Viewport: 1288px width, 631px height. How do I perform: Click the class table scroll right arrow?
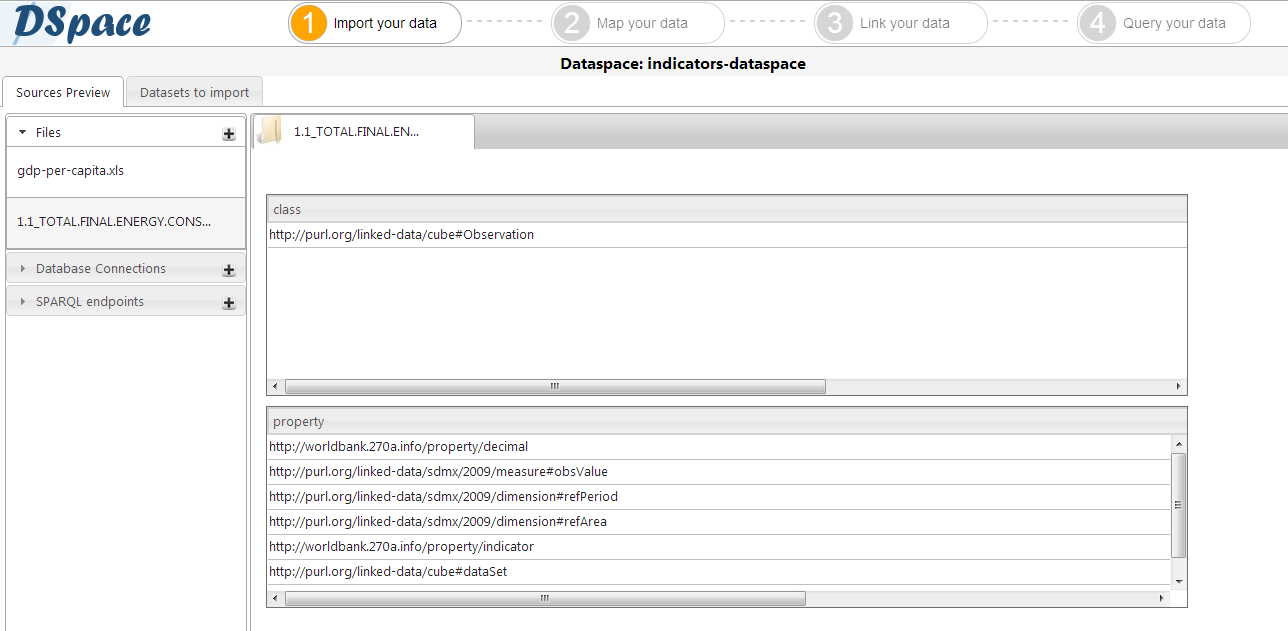tap(1179, 386)
